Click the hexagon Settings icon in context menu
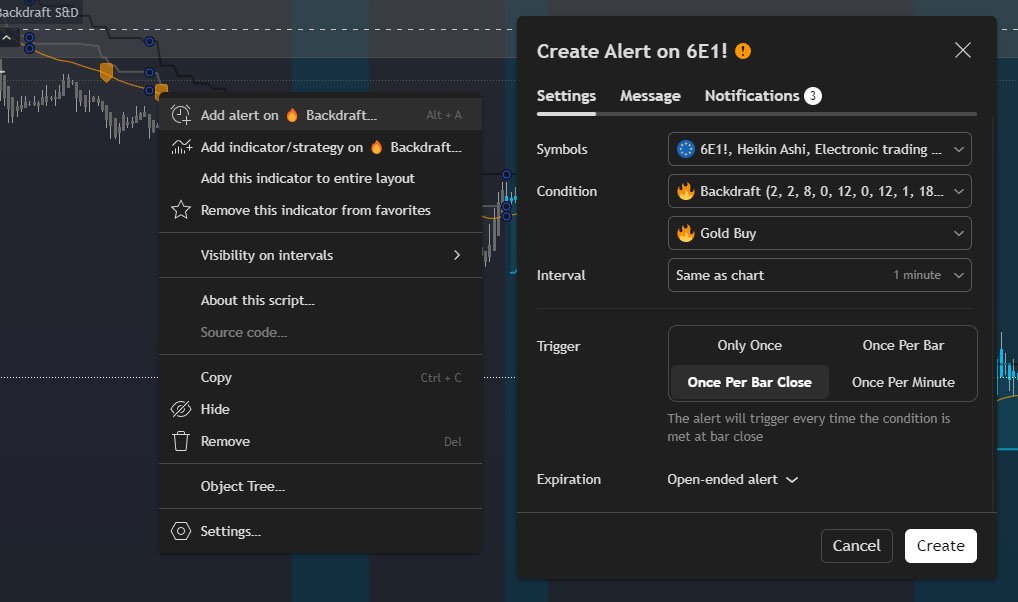Viewport: 1018px width, 602px height. (x=181, y=531)
